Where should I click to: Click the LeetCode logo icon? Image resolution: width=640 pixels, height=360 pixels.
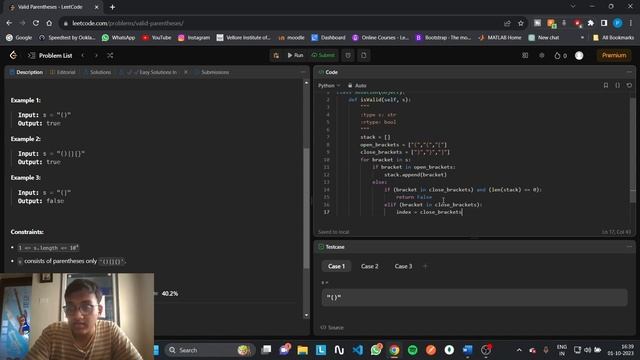point(13,55)
